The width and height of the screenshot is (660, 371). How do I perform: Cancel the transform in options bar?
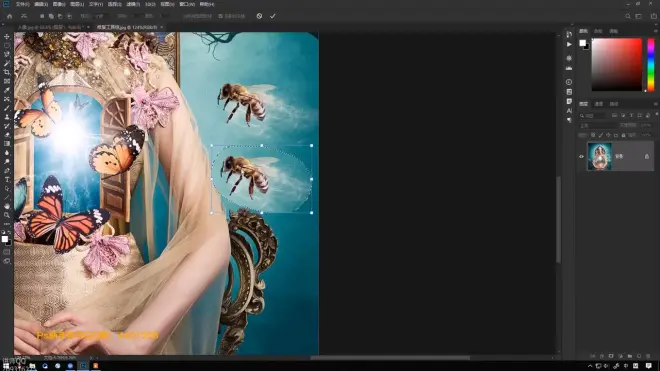[259, 16]
